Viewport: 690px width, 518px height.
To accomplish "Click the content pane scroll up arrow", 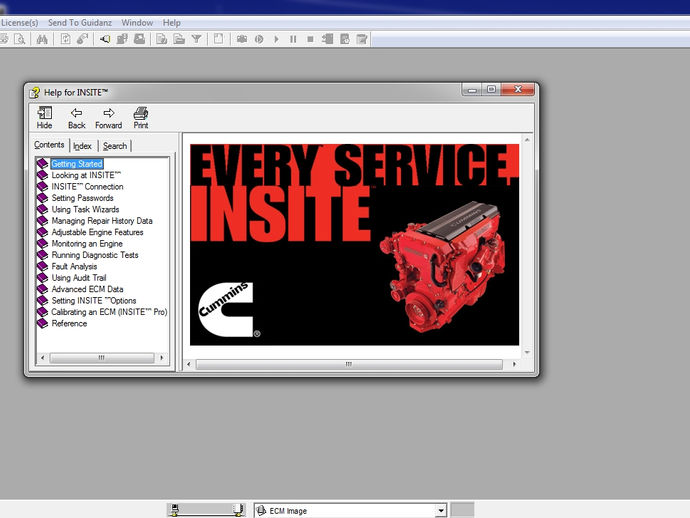I will point(527,140).
